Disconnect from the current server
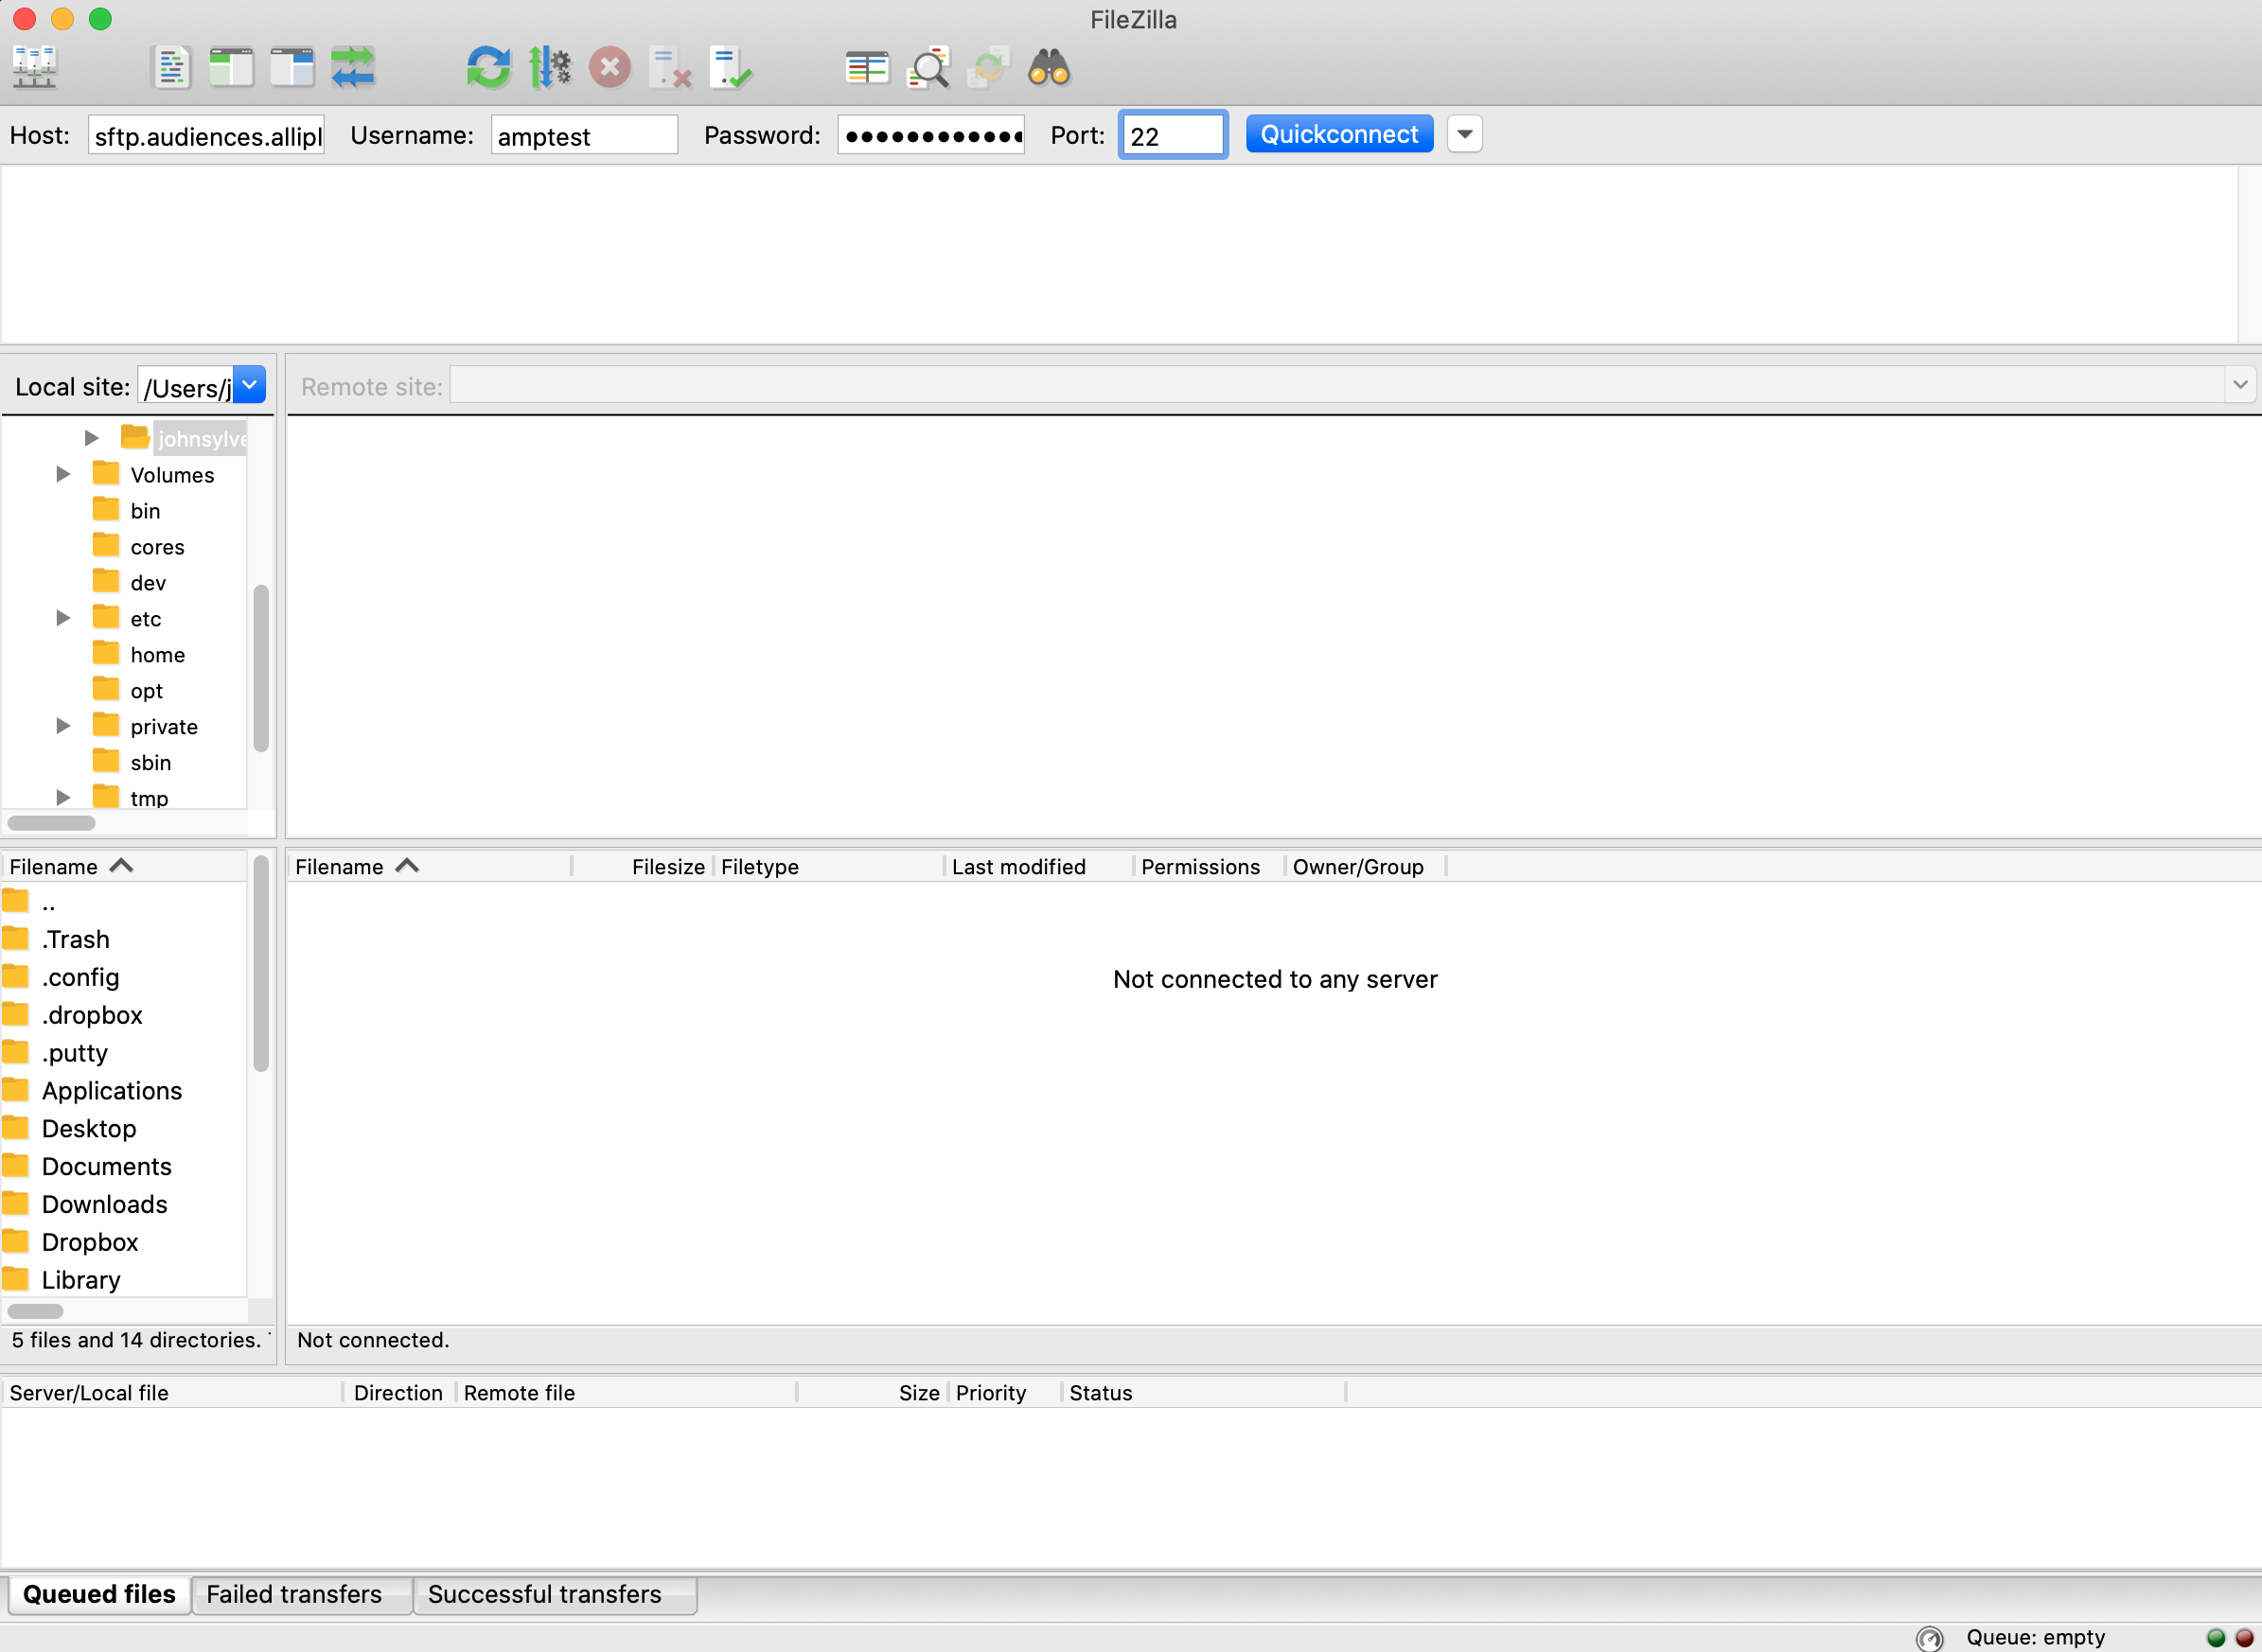2262x1652 pixels. point(669,67)
